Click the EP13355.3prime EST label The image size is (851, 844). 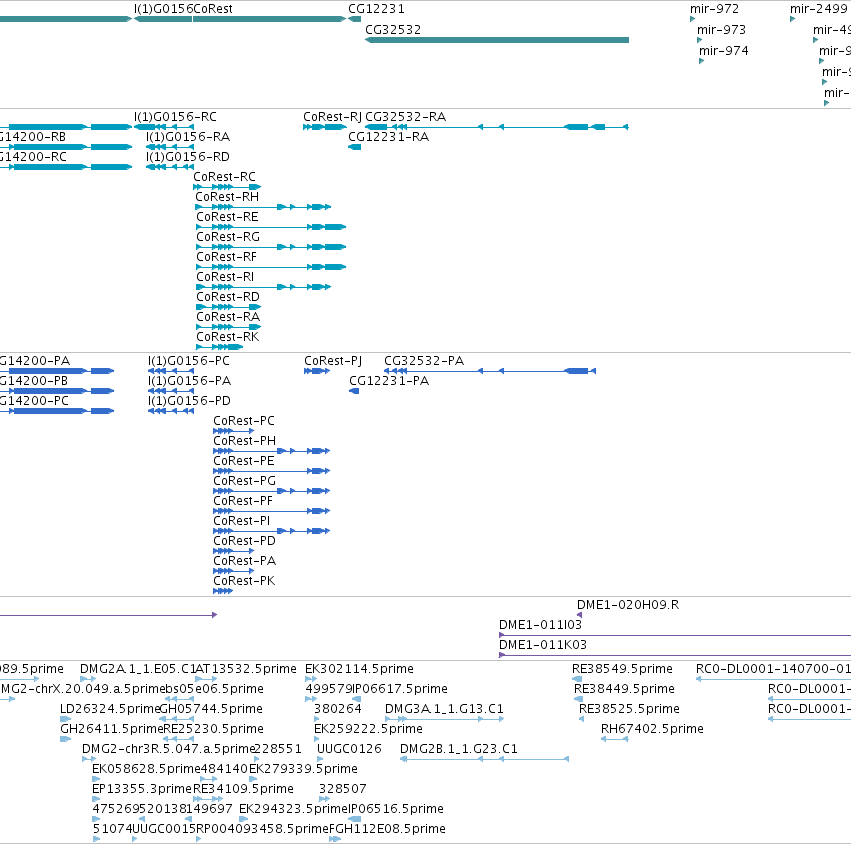pos(142,789)
